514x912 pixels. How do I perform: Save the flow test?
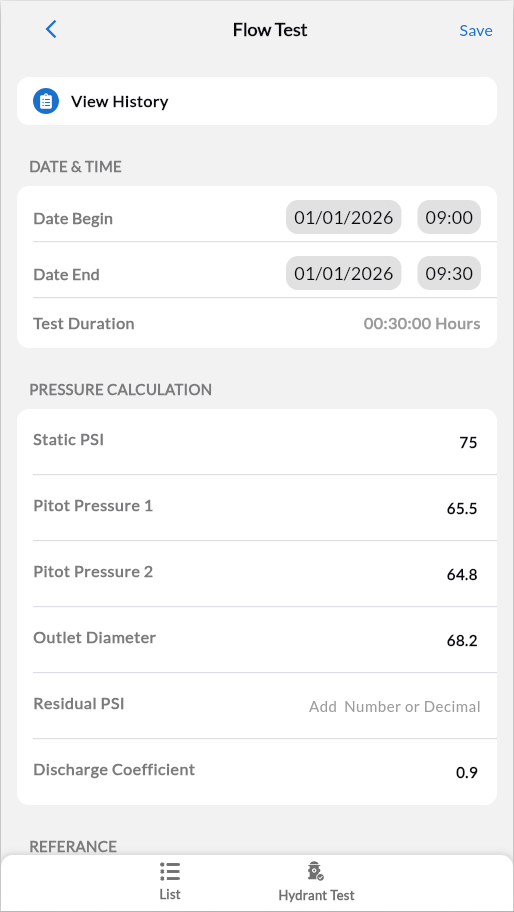pyautogui.click(x=476, y=30)
